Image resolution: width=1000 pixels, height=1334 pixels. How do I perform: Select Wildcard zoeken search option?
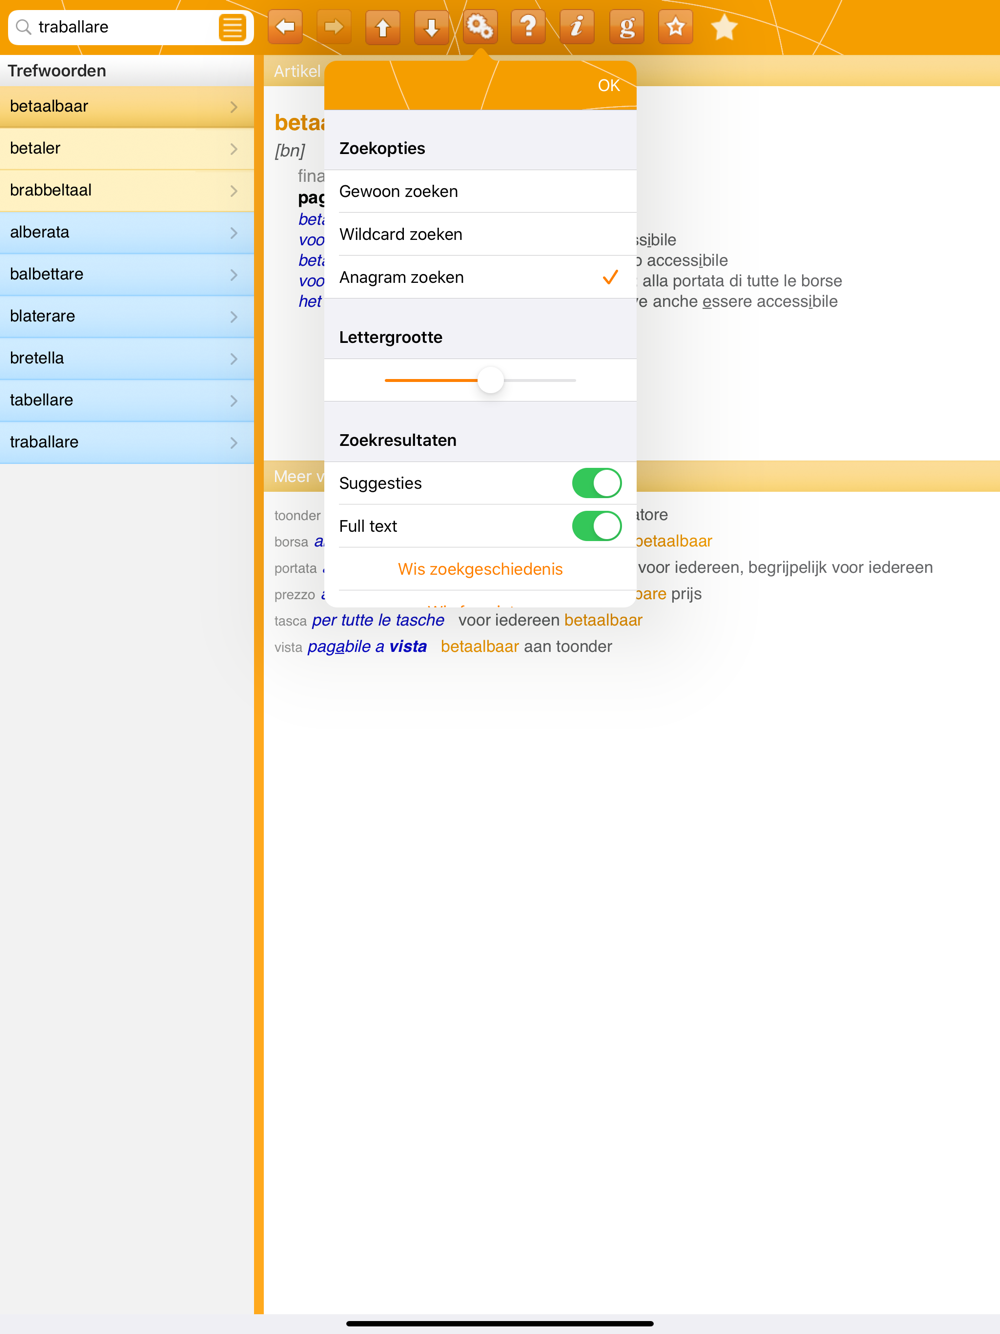coord(480,234)
